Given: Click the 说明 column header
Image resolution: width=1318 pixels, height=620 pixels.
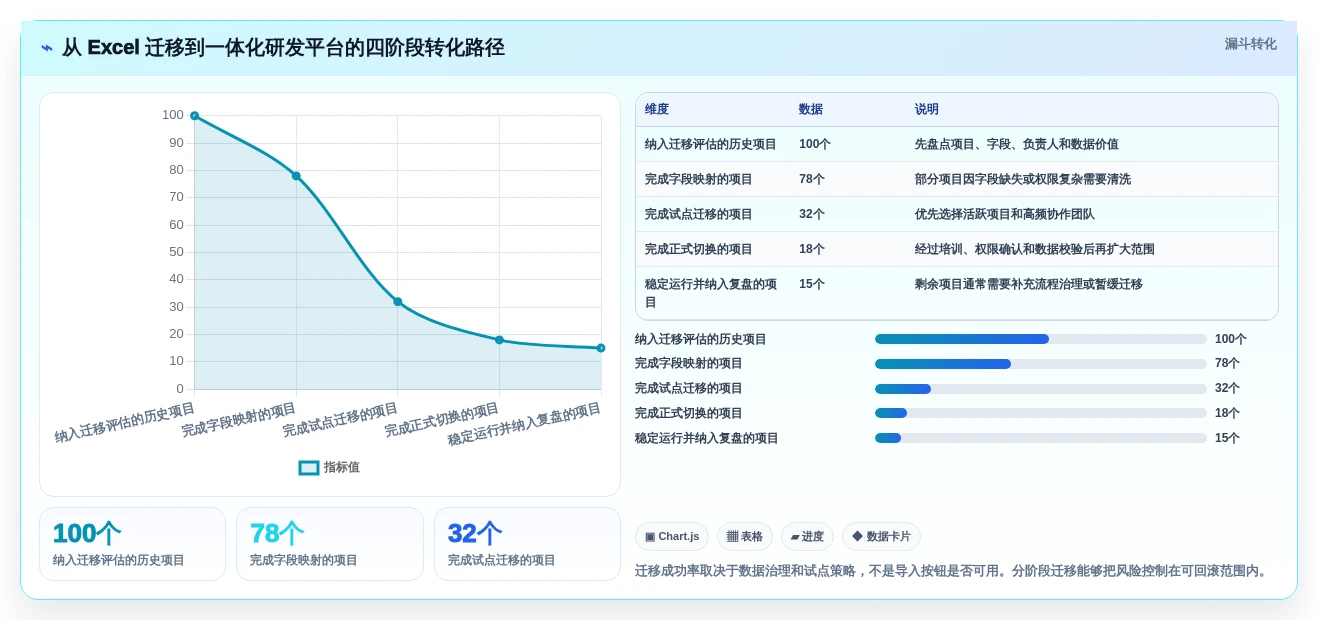Looking at the screenshot, I should point(927,110).
